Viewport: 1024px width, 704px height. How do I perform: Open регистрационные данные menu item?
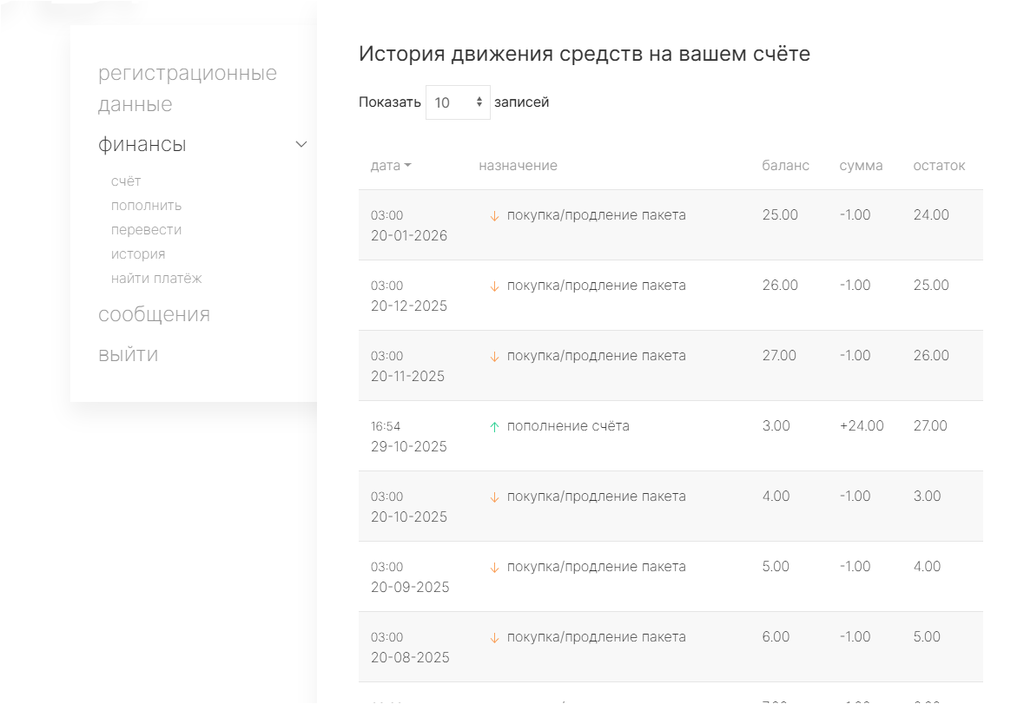[187, 89]
